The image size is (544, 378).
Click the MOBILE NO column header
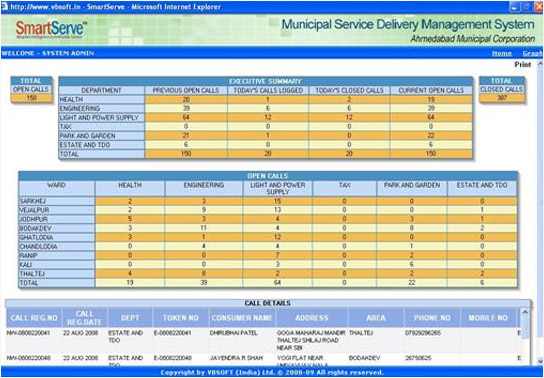tap(488, 318)
